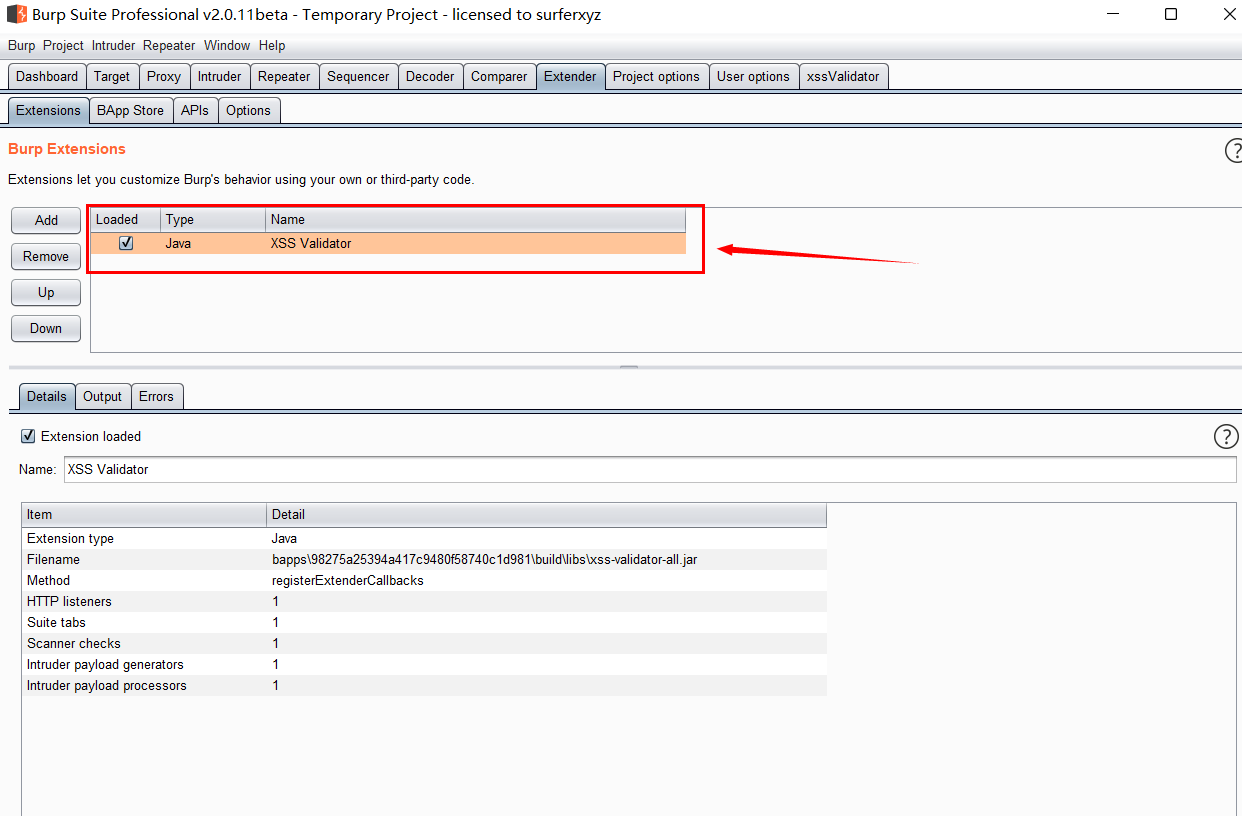Viewport: 1242px width, 816px height.
Task: Minimize the Burp Suite window
Action: click(x=1113, y=14)
